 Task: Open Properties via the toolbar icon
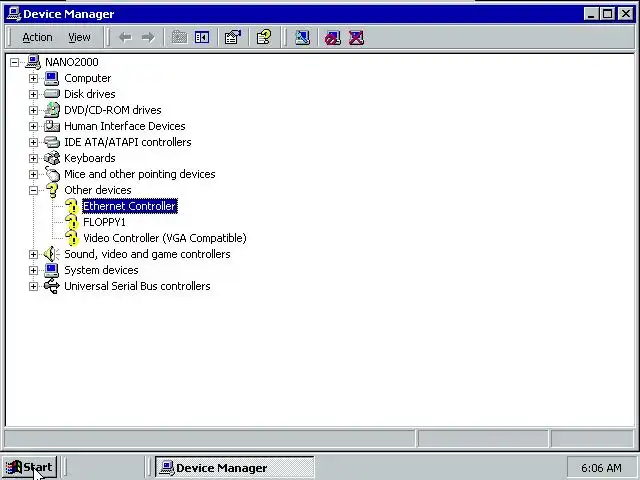point(233,38)
